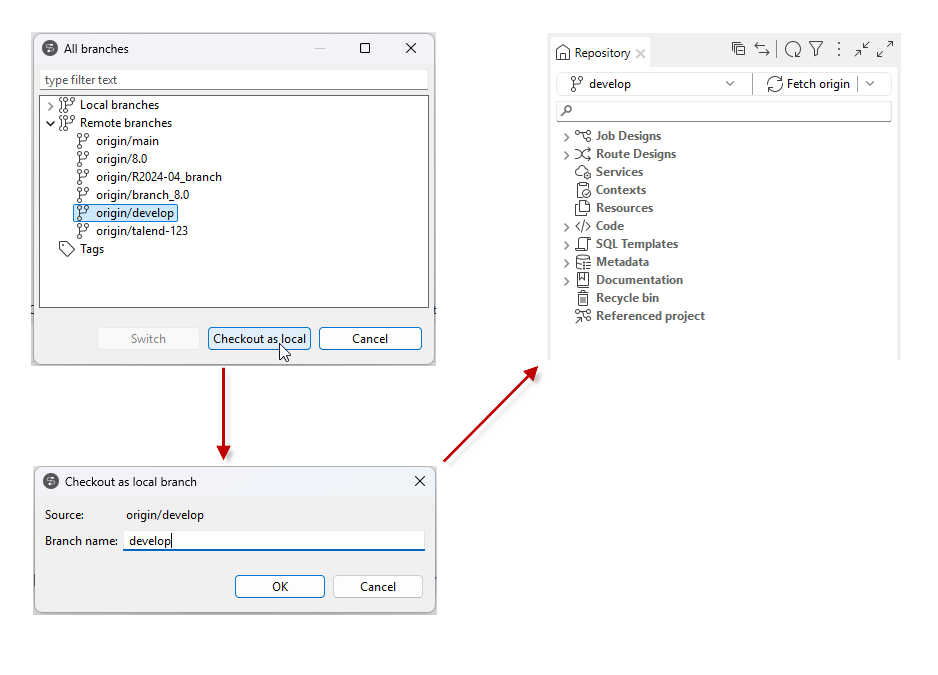Click the Refresh icon in the Repository toolbar

point(793,48)
